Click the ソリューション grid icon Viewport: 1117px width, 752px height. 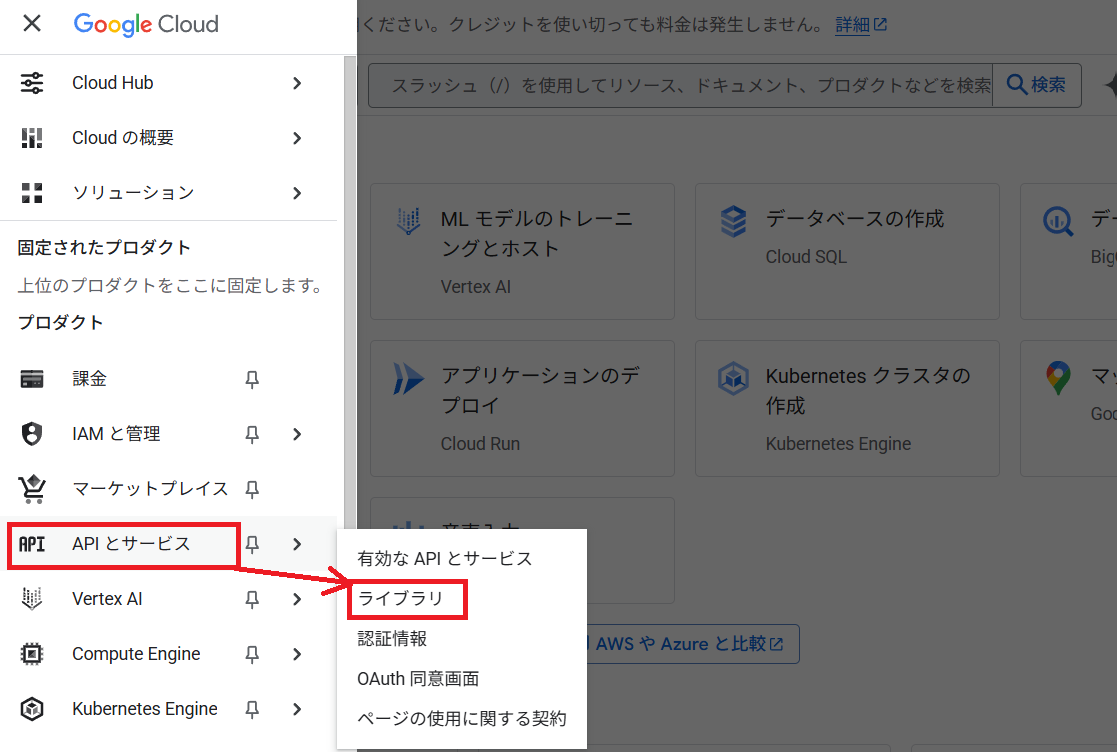pos(31,193)
